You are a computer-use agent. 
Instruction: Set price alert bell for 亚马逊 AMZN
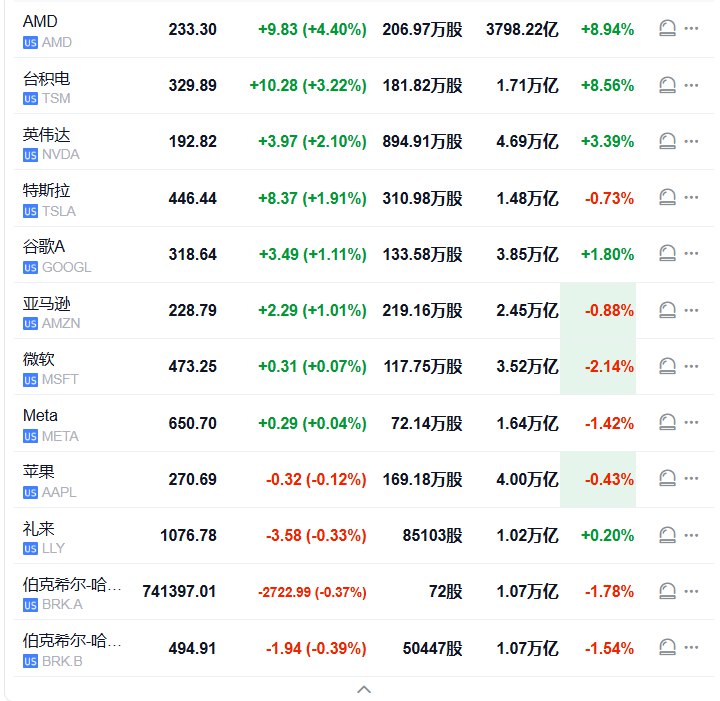point(667,310)
